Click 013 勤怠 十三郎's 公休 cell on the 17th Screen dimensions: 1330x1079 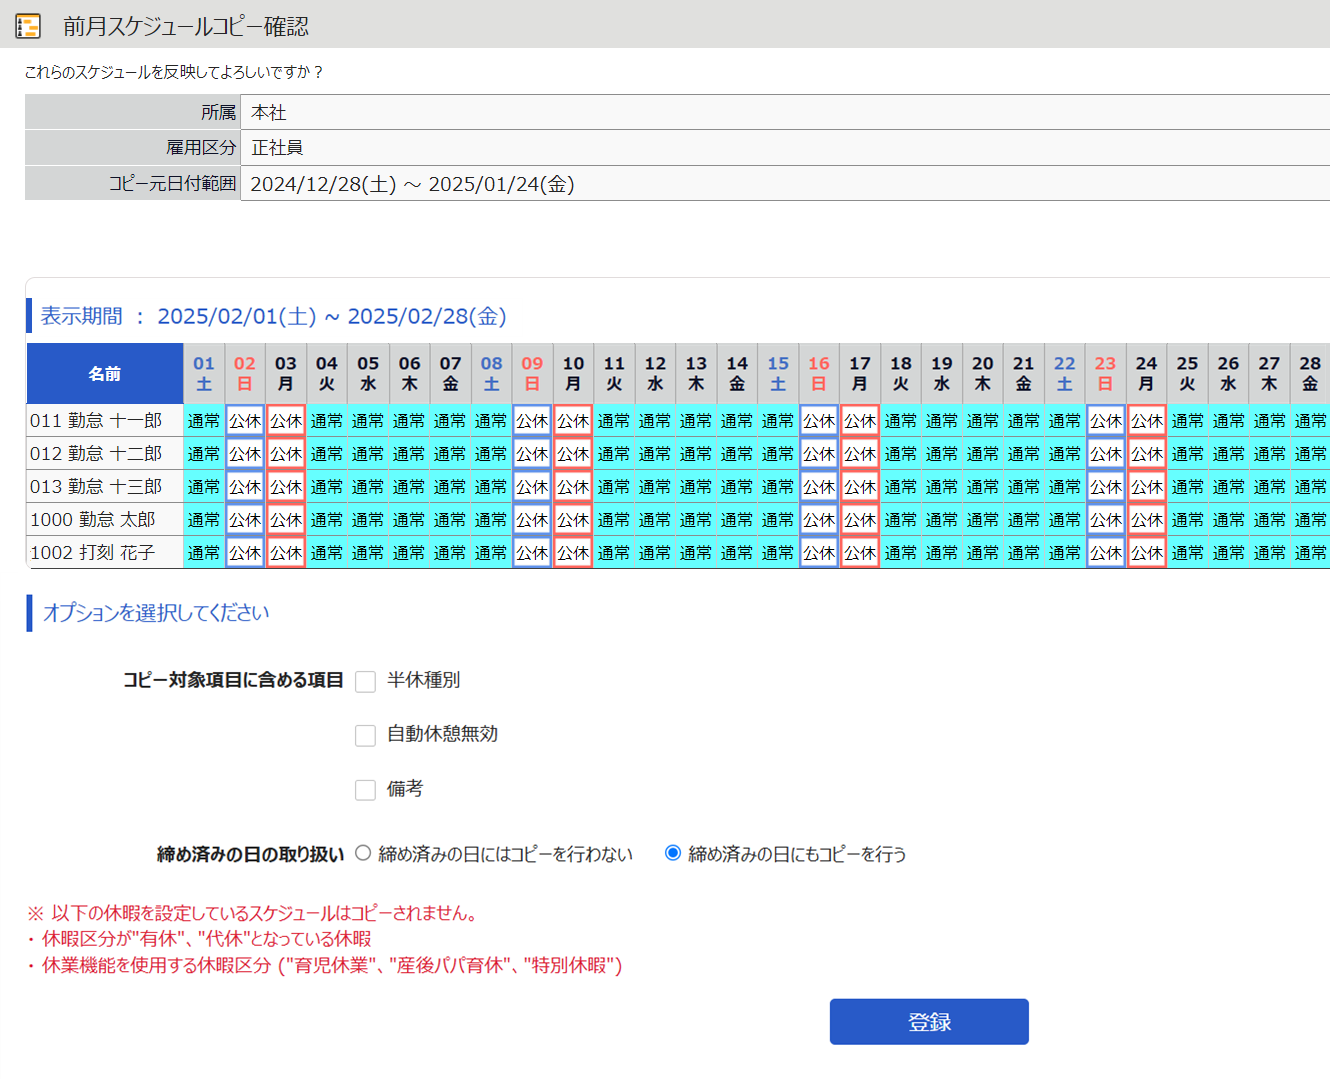[860, 487]
